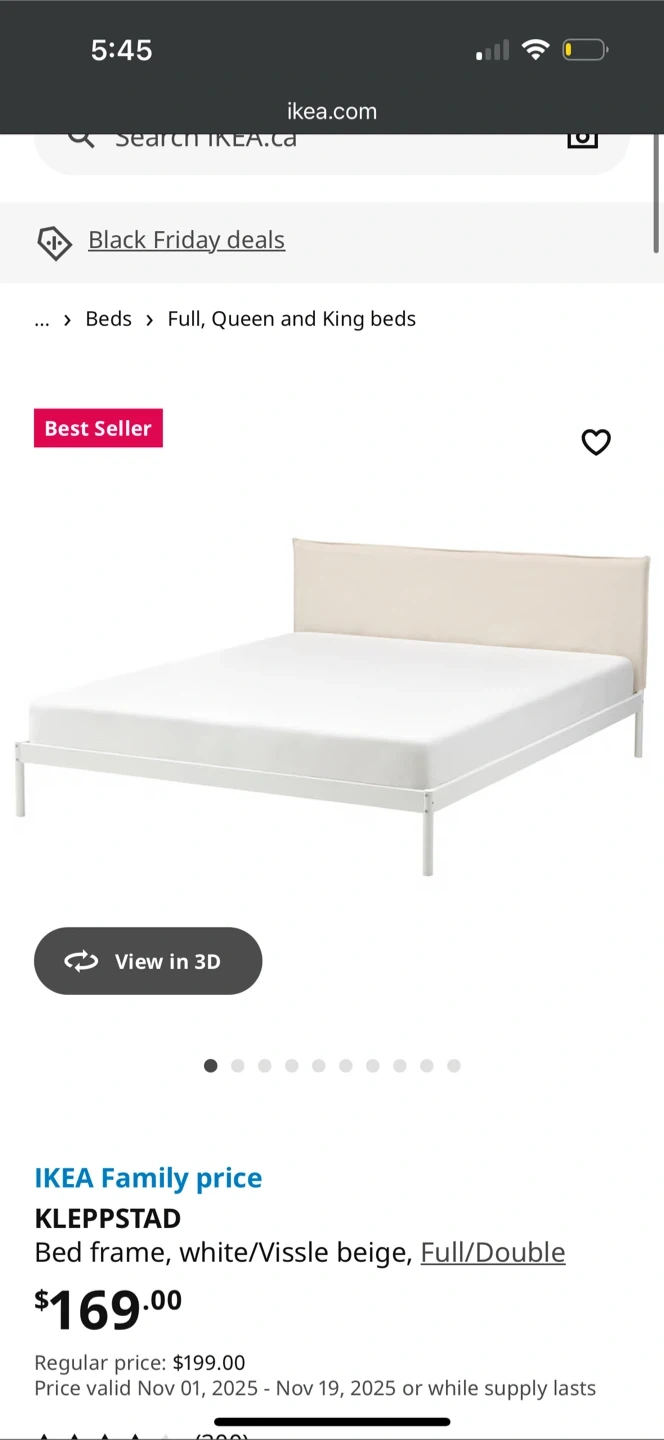Open the Black Friday deals link
The image size is (664, 1440).
pyautogui.click(x=187, y=240)
